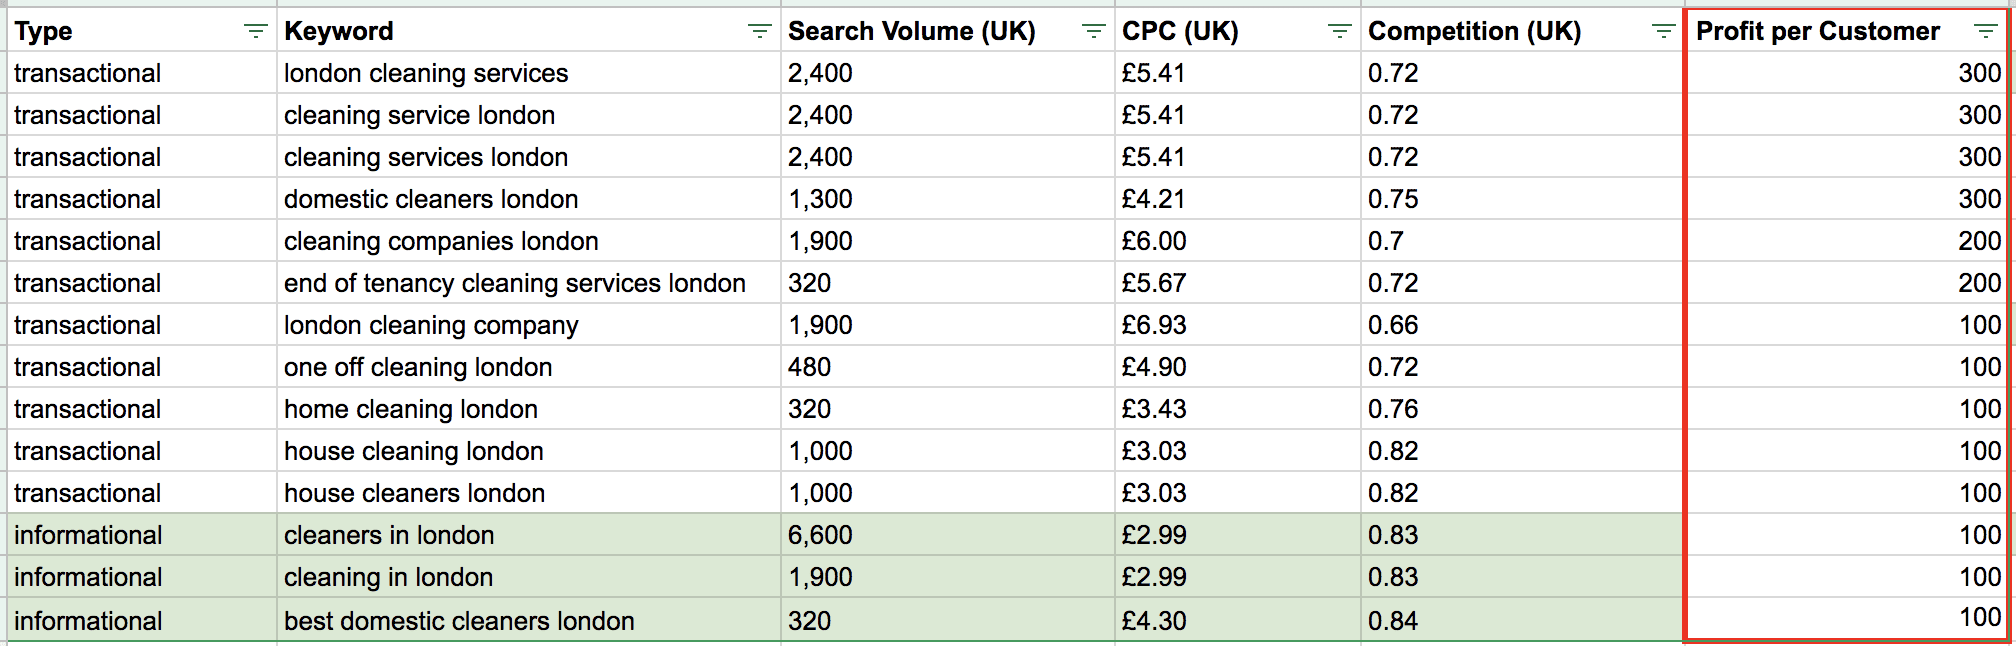The height and width of the screenshot is (646, 2016).
Task: Click the 'Profit per Customer' header cell
Action: [1817, 32]
